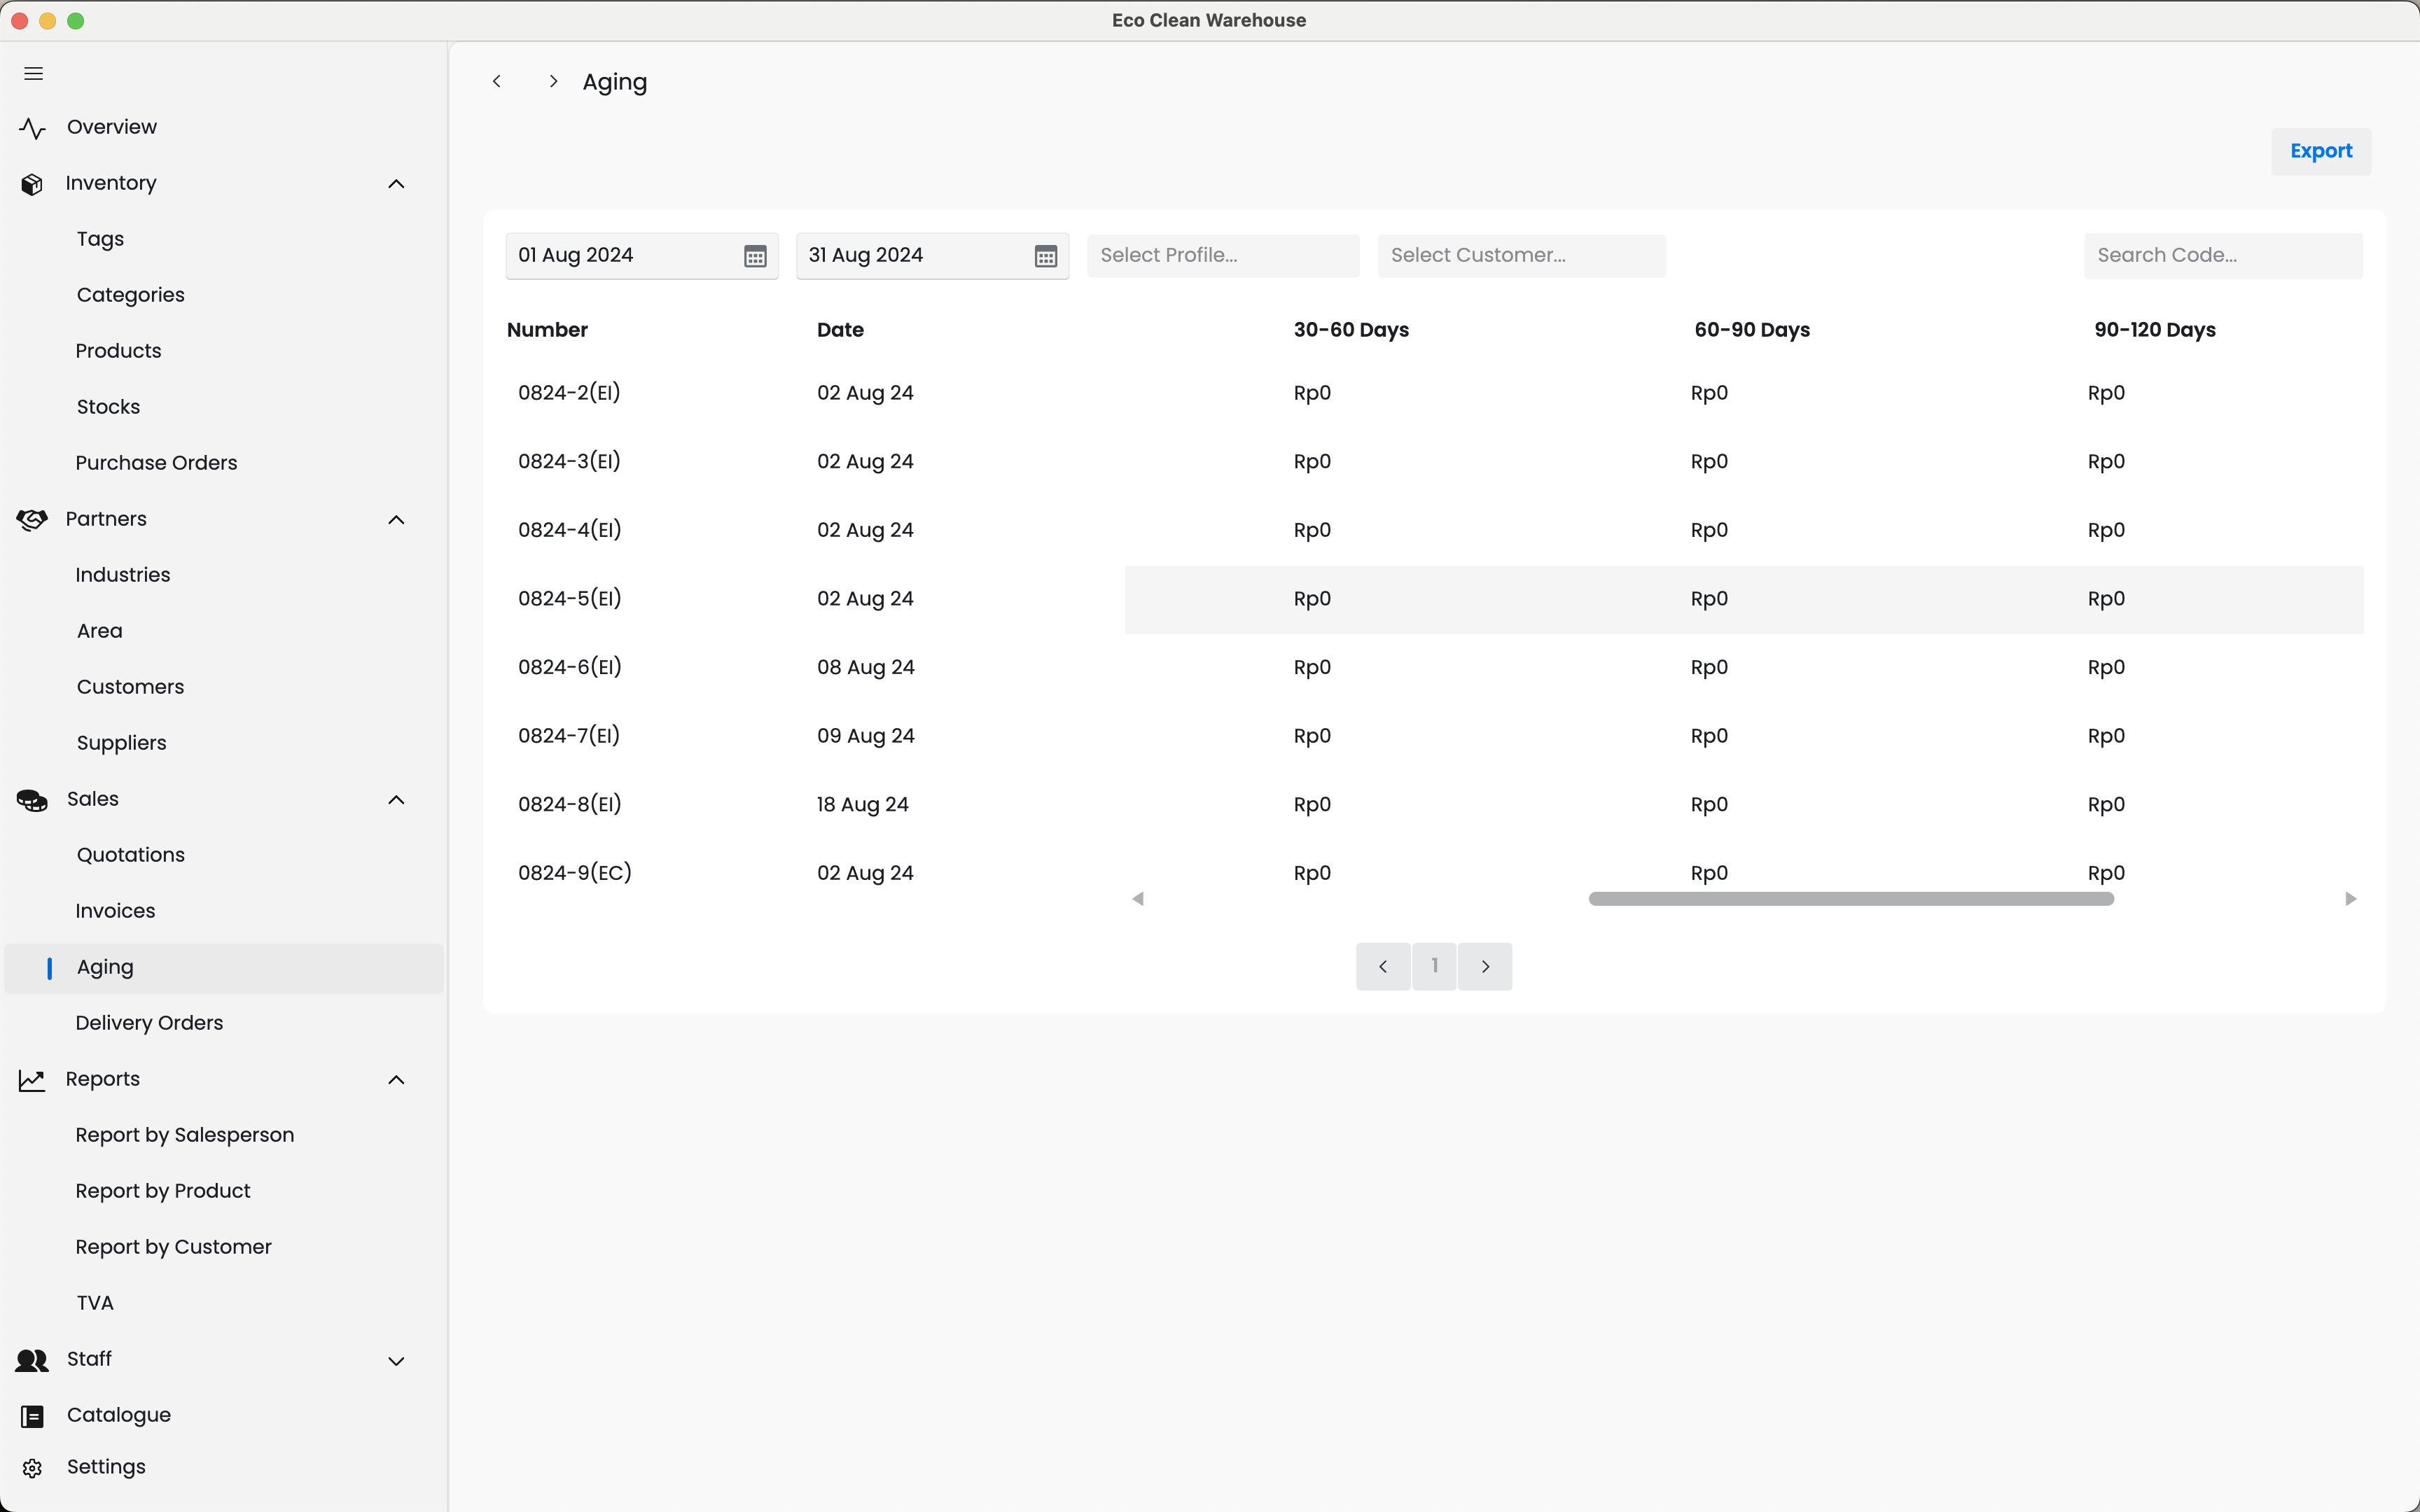Collapse the Inventory section chevron
This screenshot has height=1512, width=2420.
396,184
